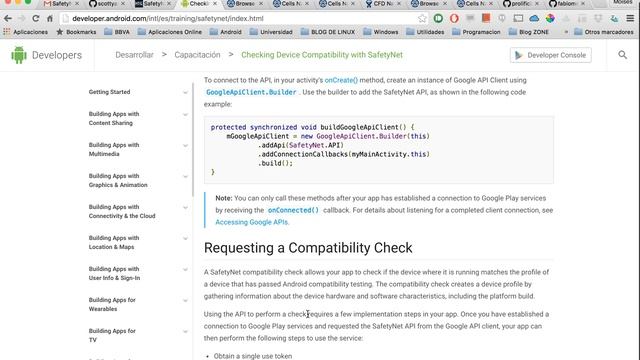Image resolution: width=640 pixels, height=360 pixels.
Task: Expand Building Apps with Multimedia section
Action: coord(185,145)
